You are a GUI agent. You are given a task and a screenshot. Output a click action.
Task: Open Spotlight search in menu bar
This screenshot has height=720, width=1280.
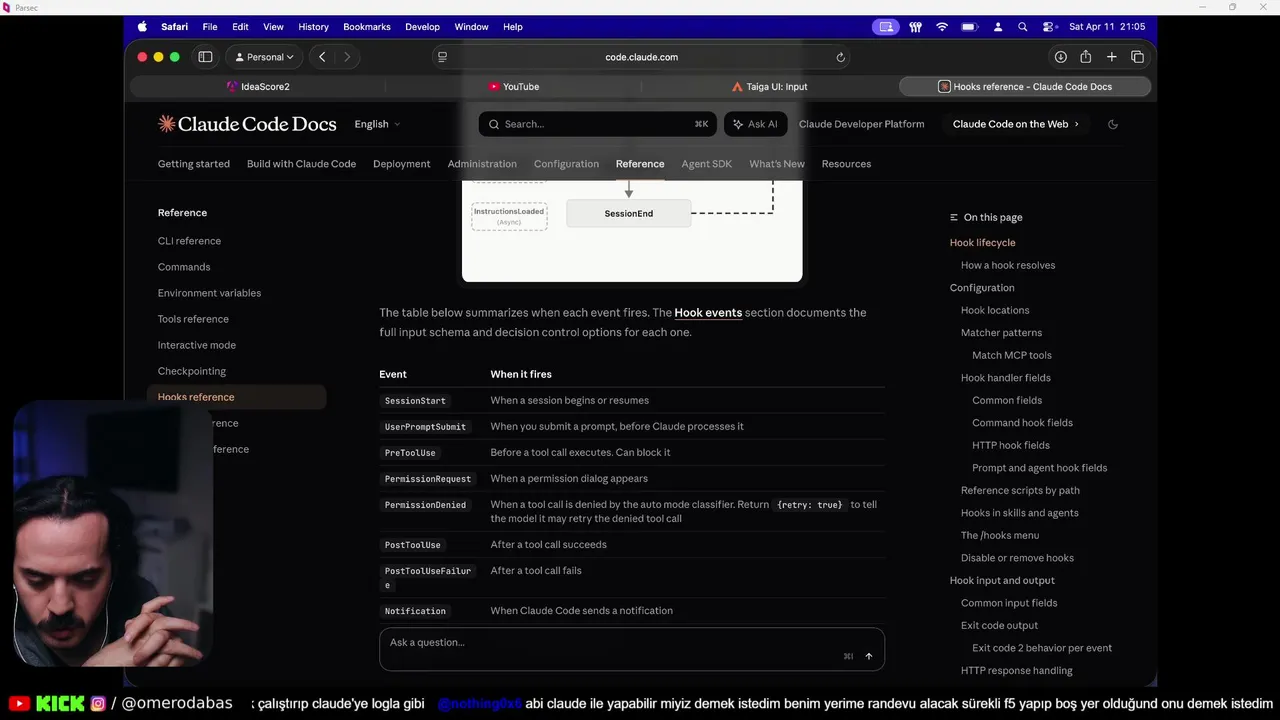(1022, 27)
